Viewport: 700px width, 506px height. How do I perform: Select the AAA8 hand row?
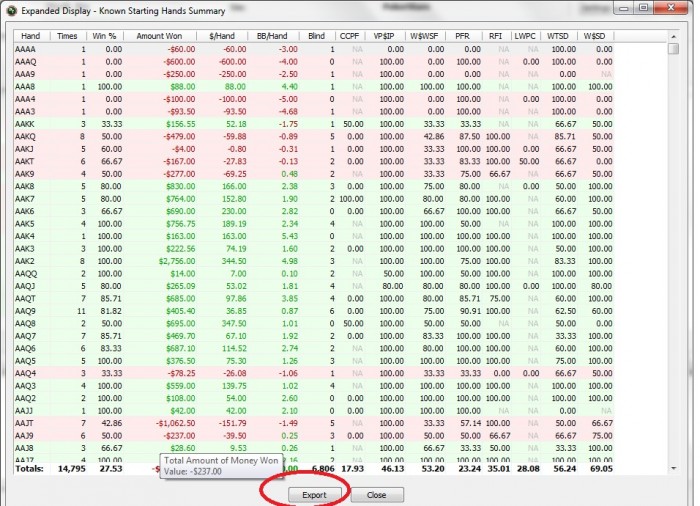(x=314, y=87)
